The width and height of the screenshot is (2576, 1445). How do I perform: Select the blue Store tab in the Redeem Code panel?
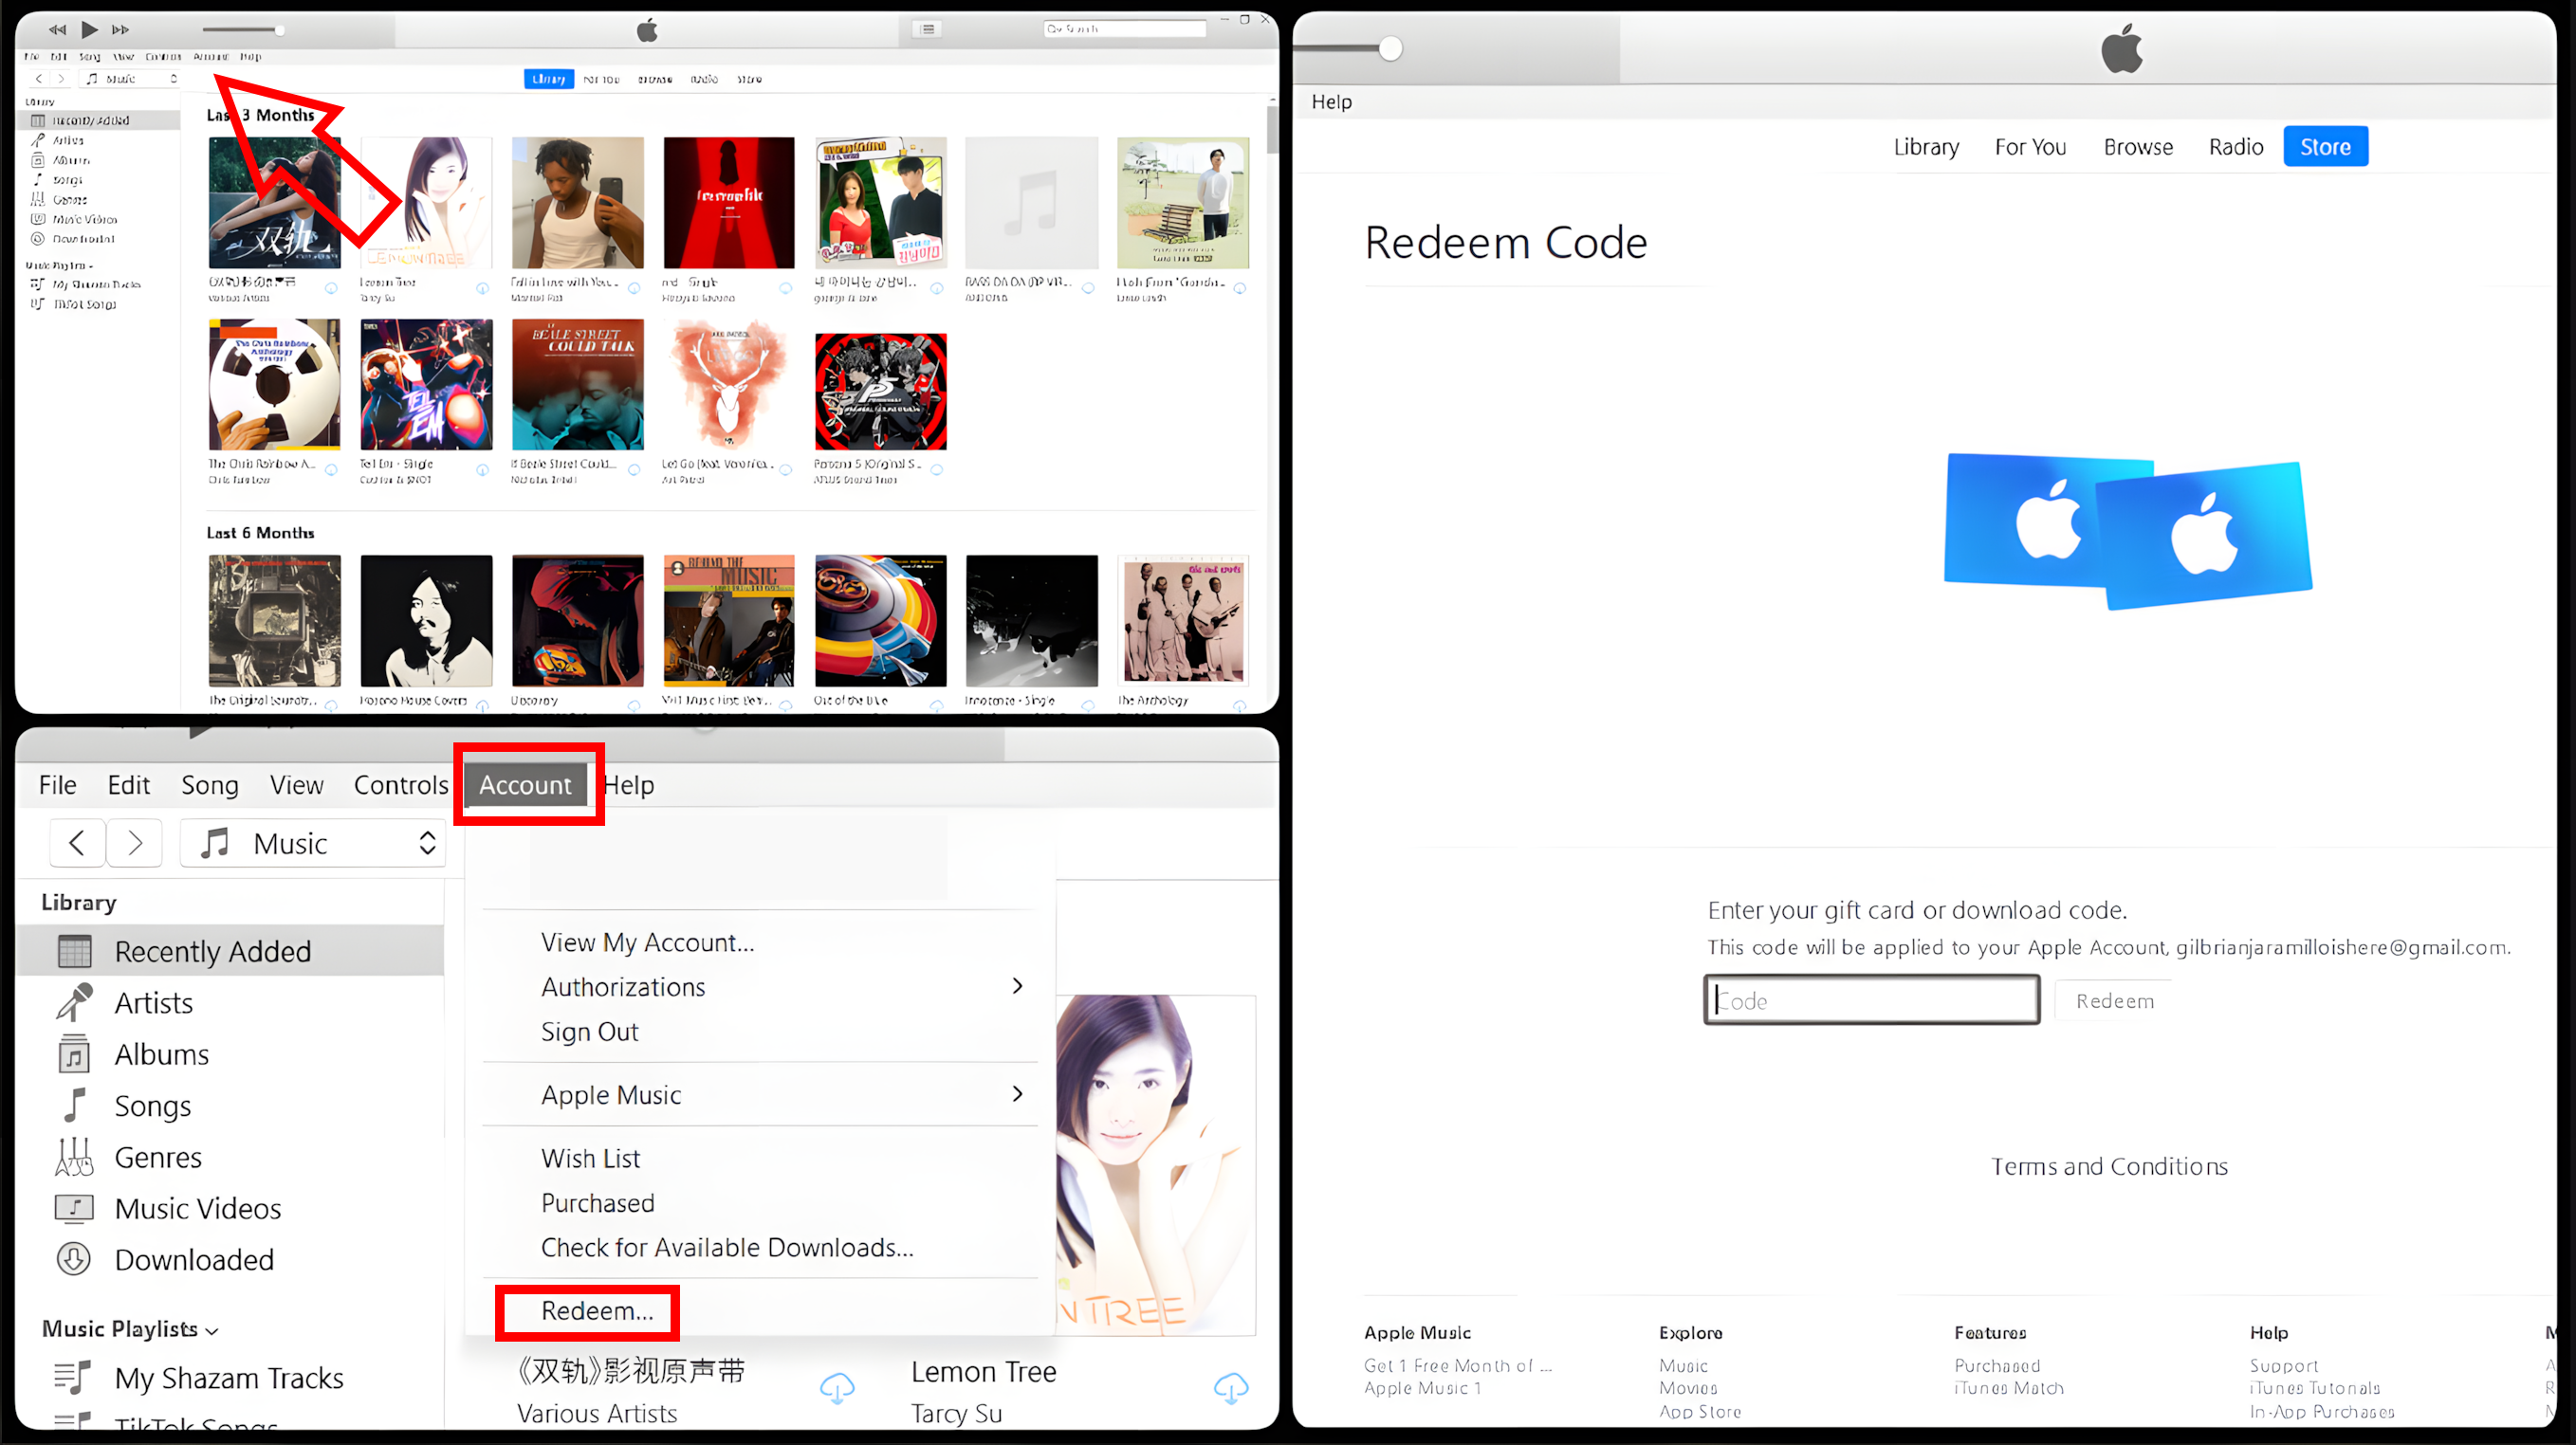pyautogui.click(x=2325, y=147)
